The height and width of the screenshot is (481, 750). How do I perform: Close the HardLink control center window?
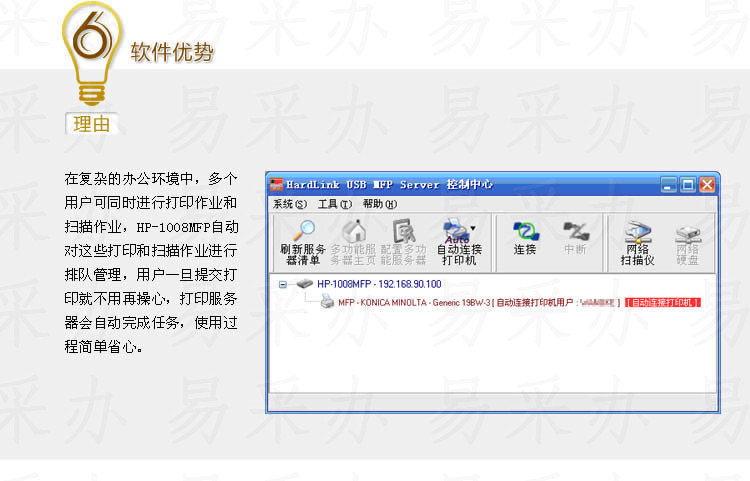707,185
